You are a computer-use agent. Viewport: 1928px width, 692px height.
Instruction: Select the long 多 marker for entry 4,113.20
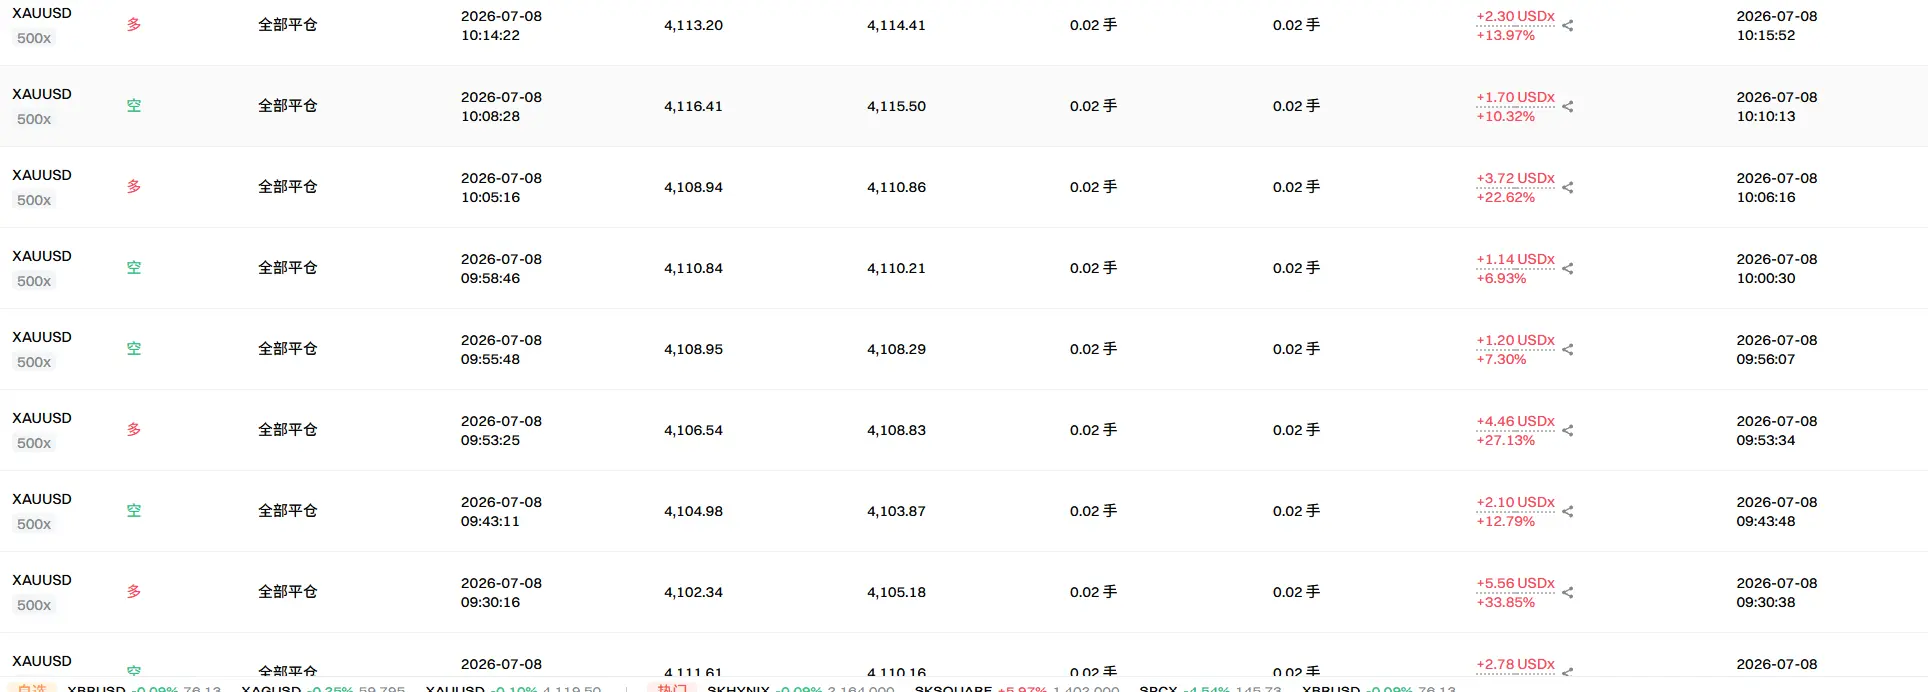pyautogui.click(x=134, y=24)
